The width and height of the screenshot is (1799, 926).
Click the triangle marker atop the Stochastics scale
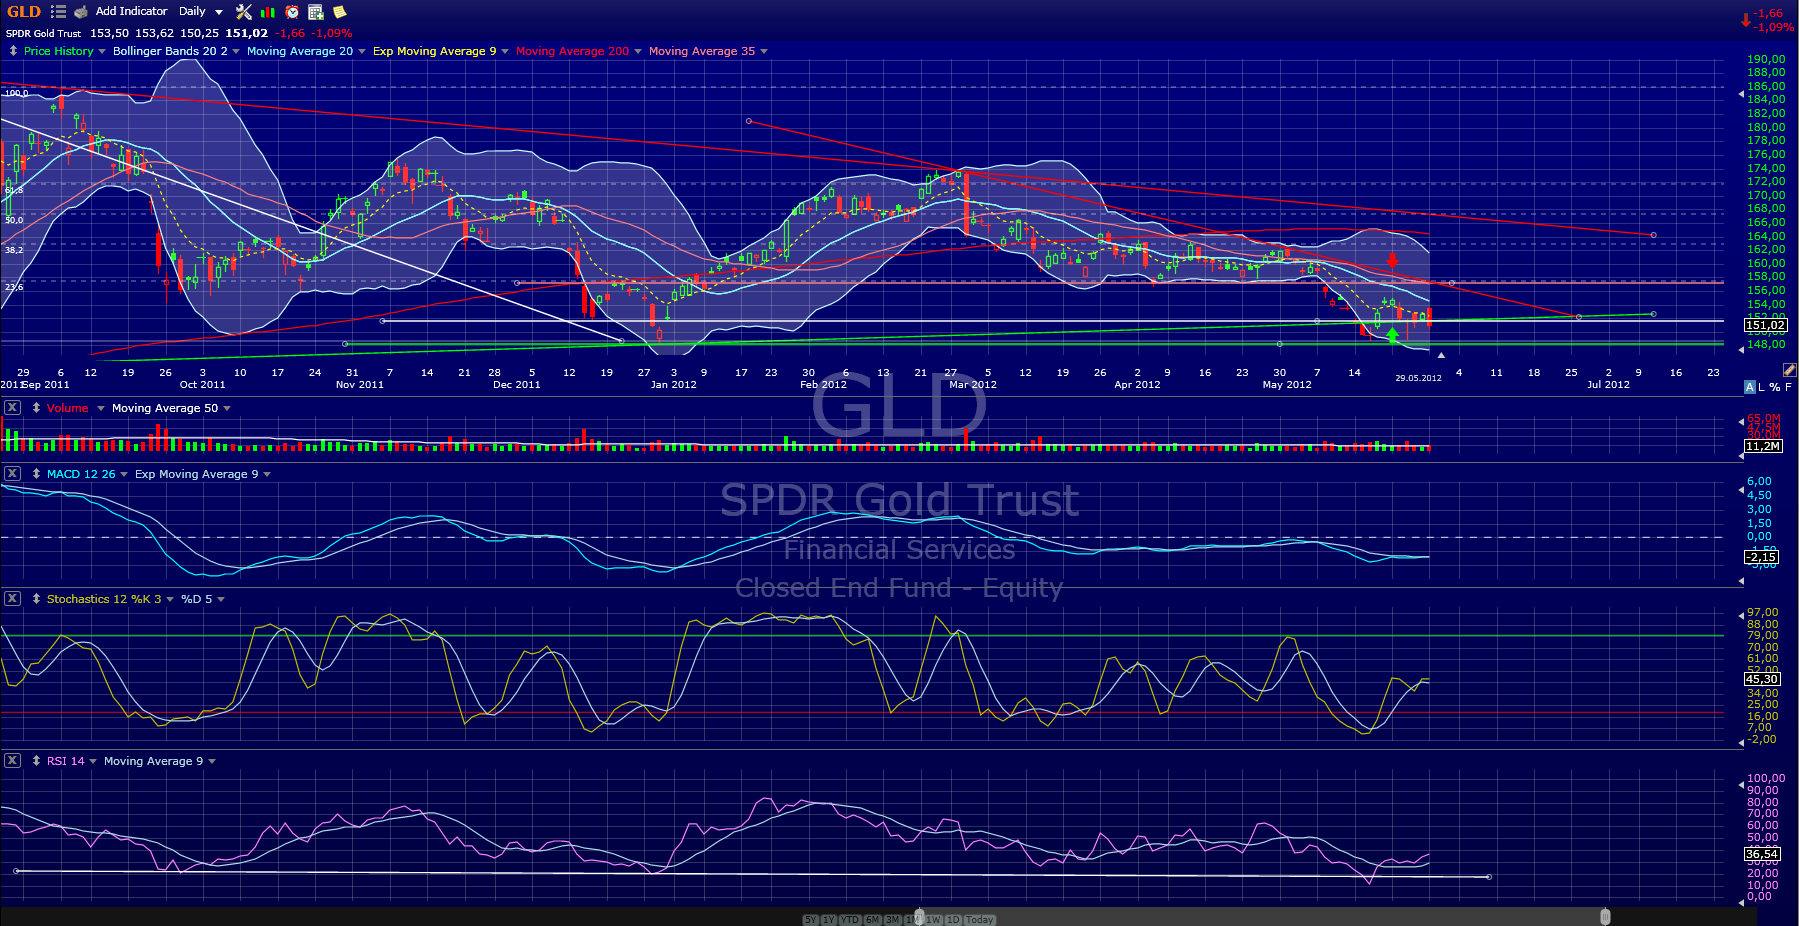click(1742, 615)
